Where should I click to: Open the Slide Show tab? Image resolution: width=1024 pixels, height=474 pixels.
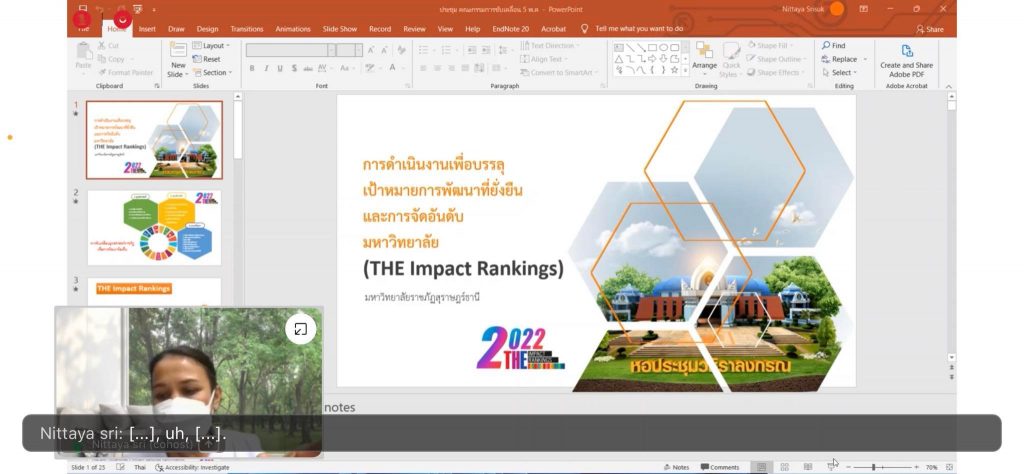[x=340, y=29]
